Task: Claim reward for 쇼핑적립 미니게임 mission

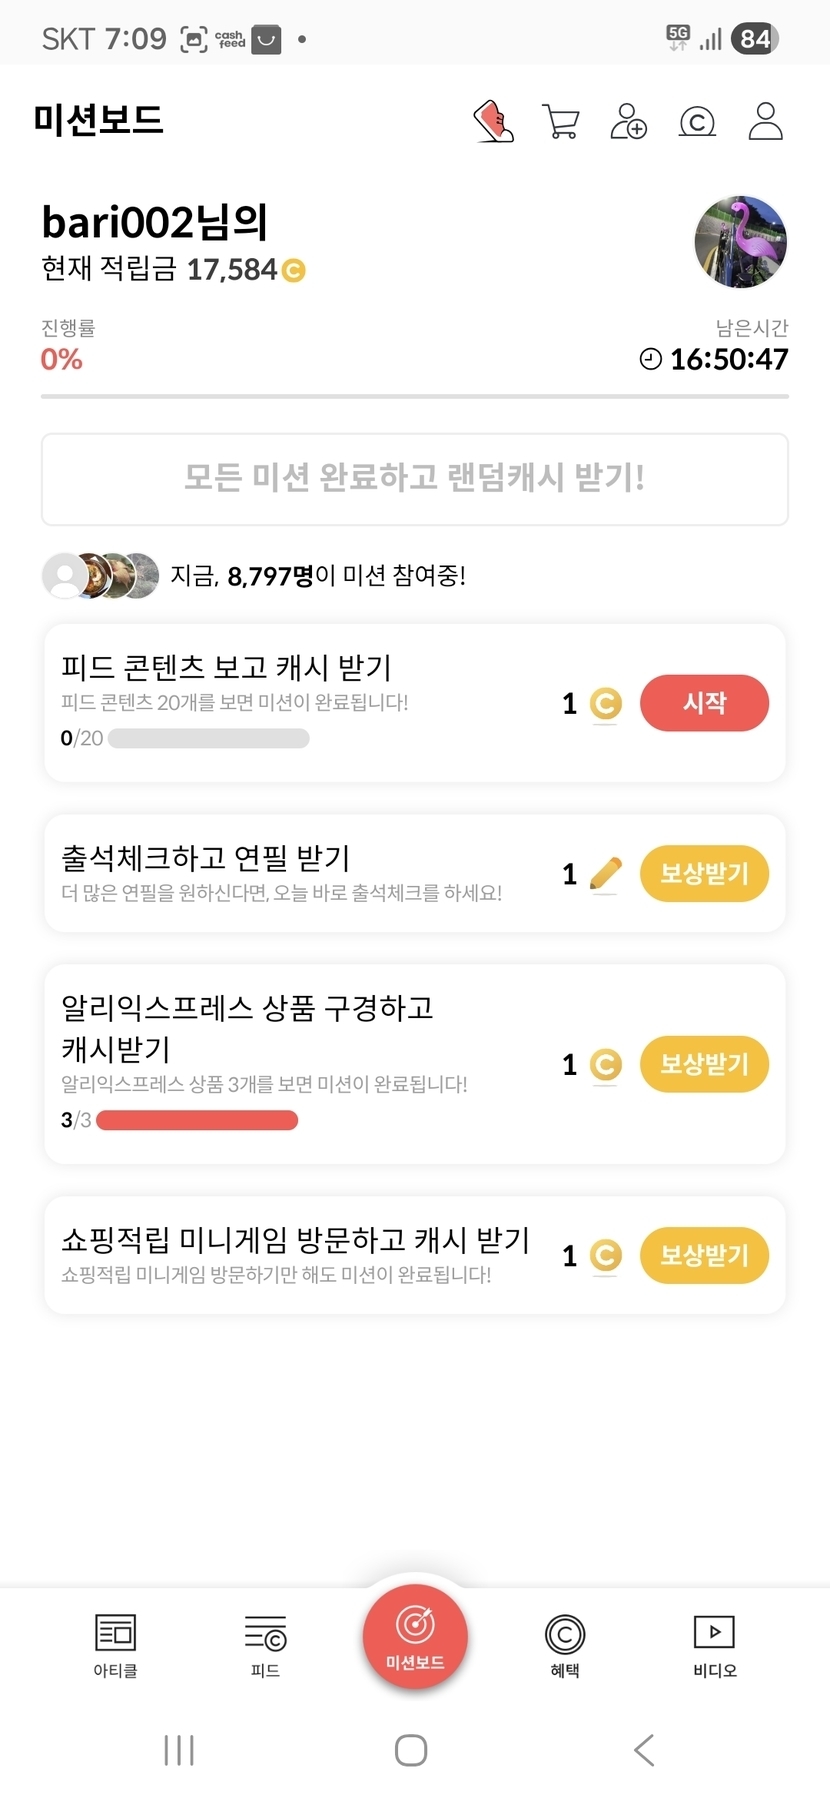Action: 704,1255
